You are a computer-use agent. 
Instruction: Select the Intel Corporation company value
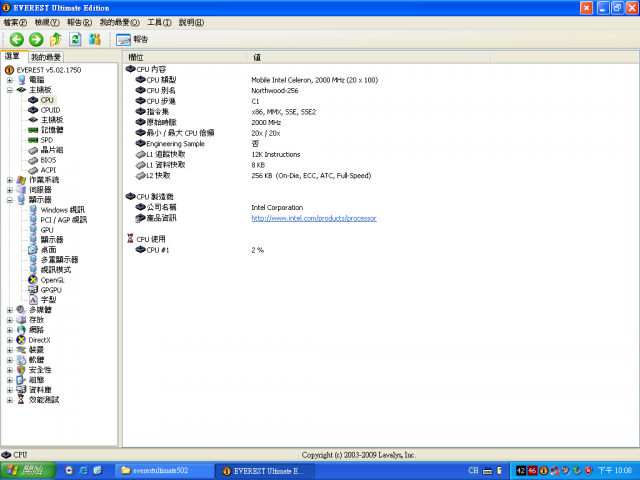coord(277,207)
